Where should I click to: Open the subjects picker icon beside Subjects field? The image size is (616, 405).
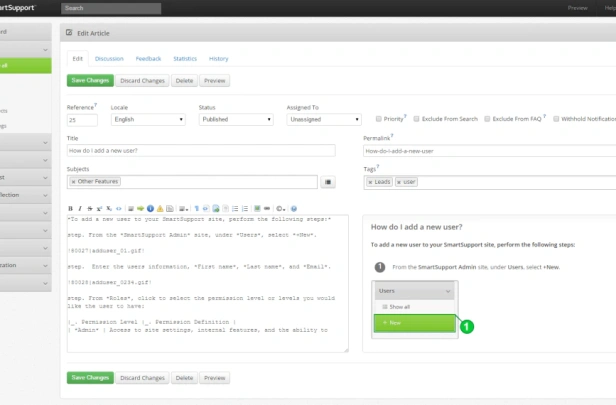click(328, 182)
